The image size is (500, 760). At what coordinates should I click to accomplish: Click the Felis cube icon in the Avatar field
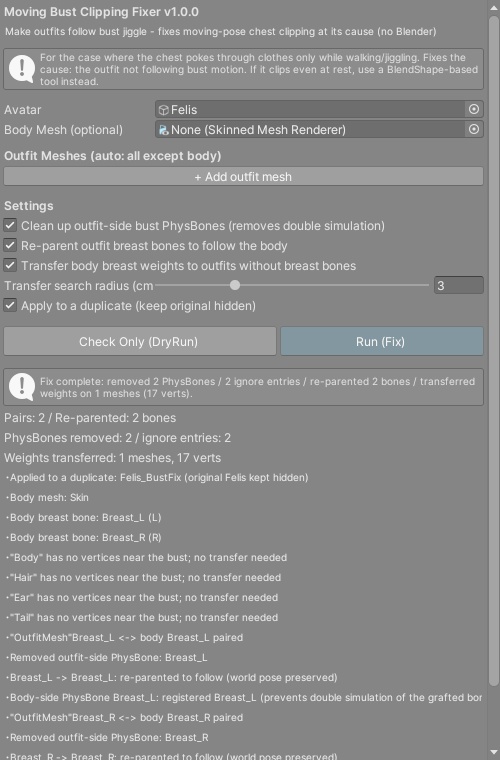164,110
